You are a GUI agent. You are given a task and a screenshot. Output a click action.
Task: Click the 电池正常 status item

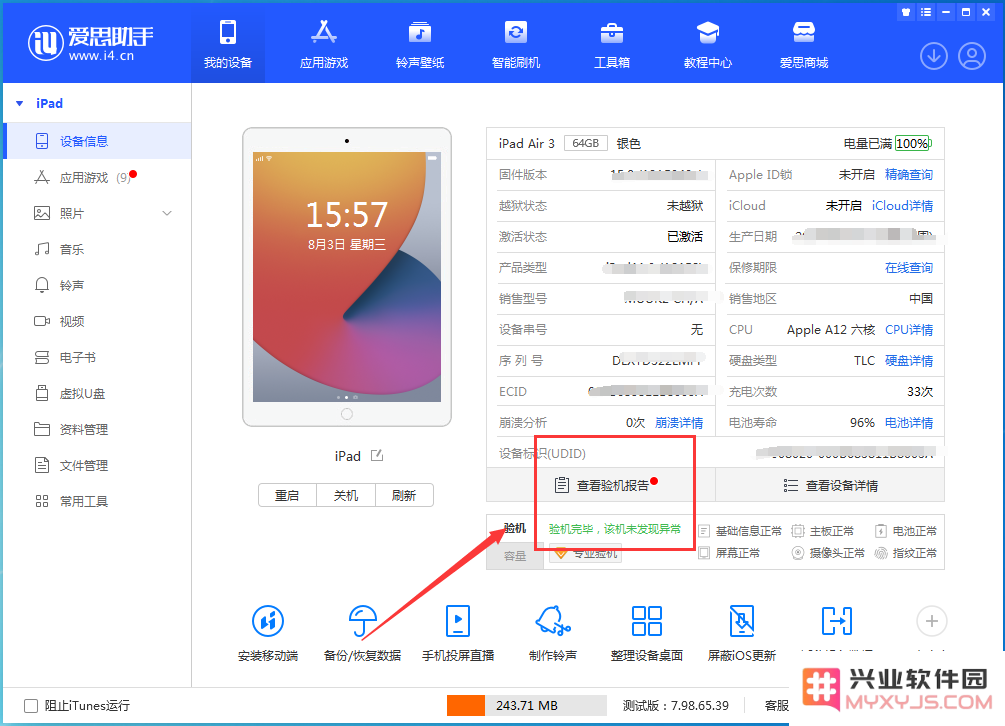(906, 531)
